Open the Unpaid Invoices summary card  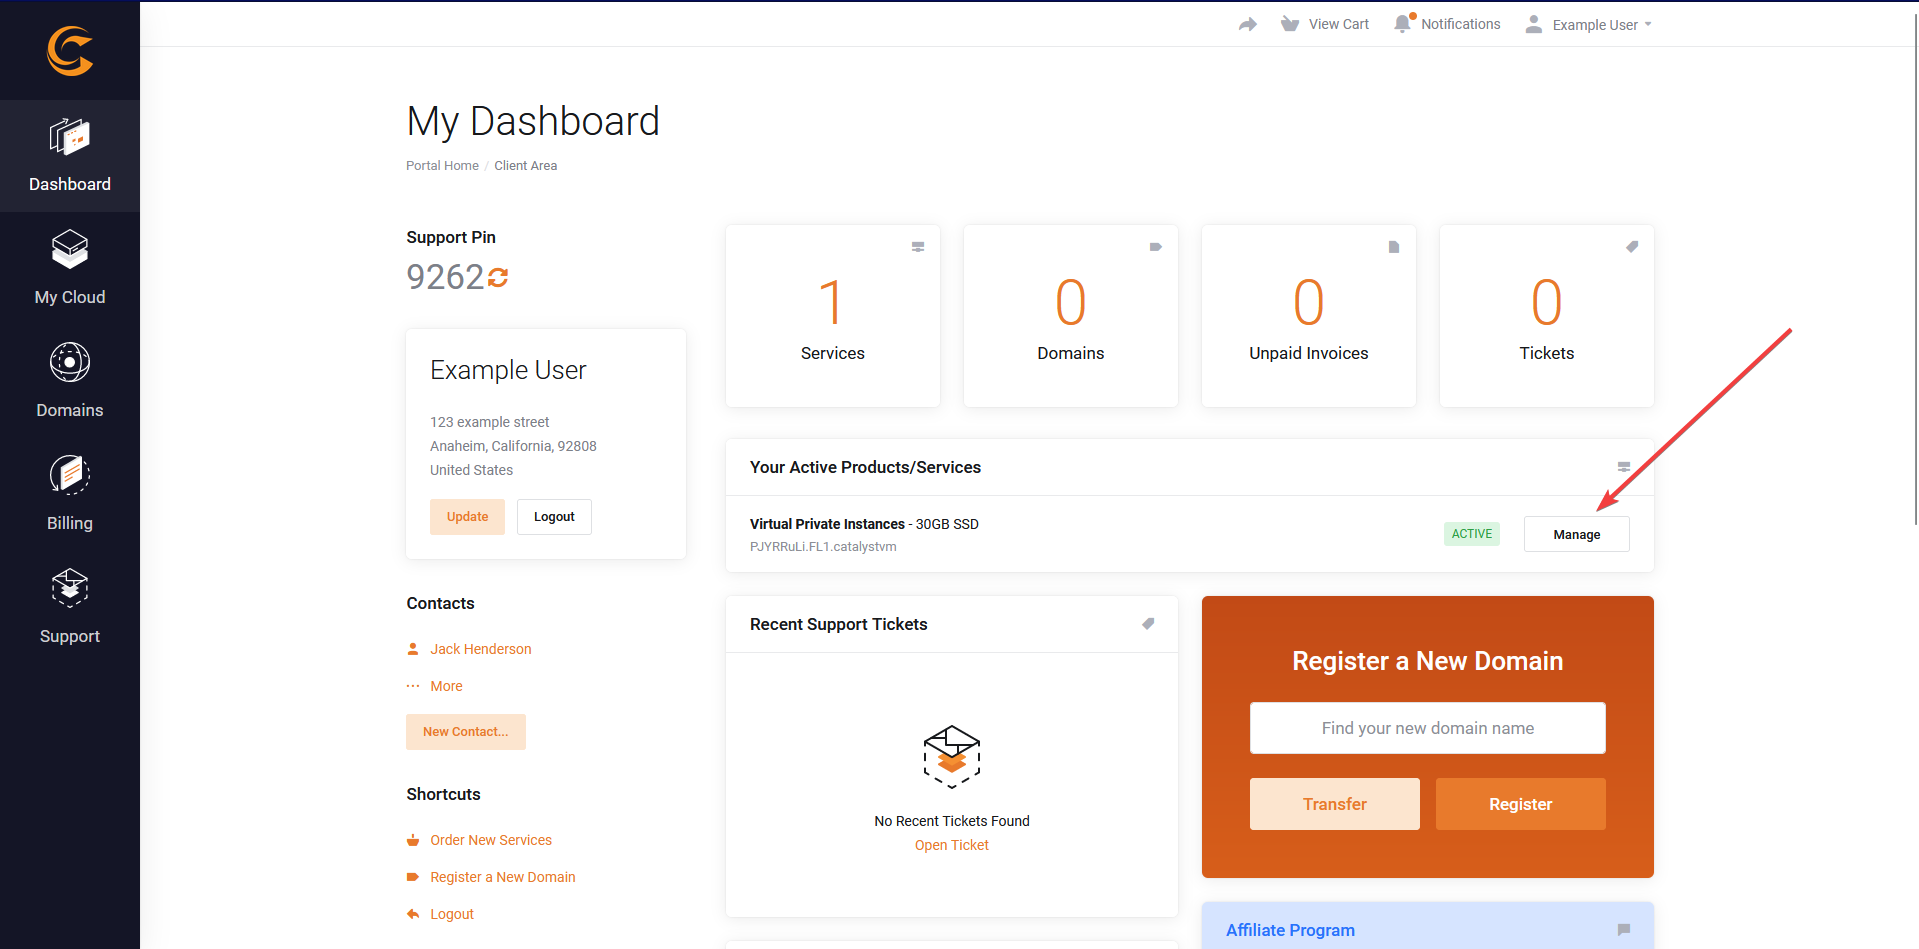pos(1309,316)
